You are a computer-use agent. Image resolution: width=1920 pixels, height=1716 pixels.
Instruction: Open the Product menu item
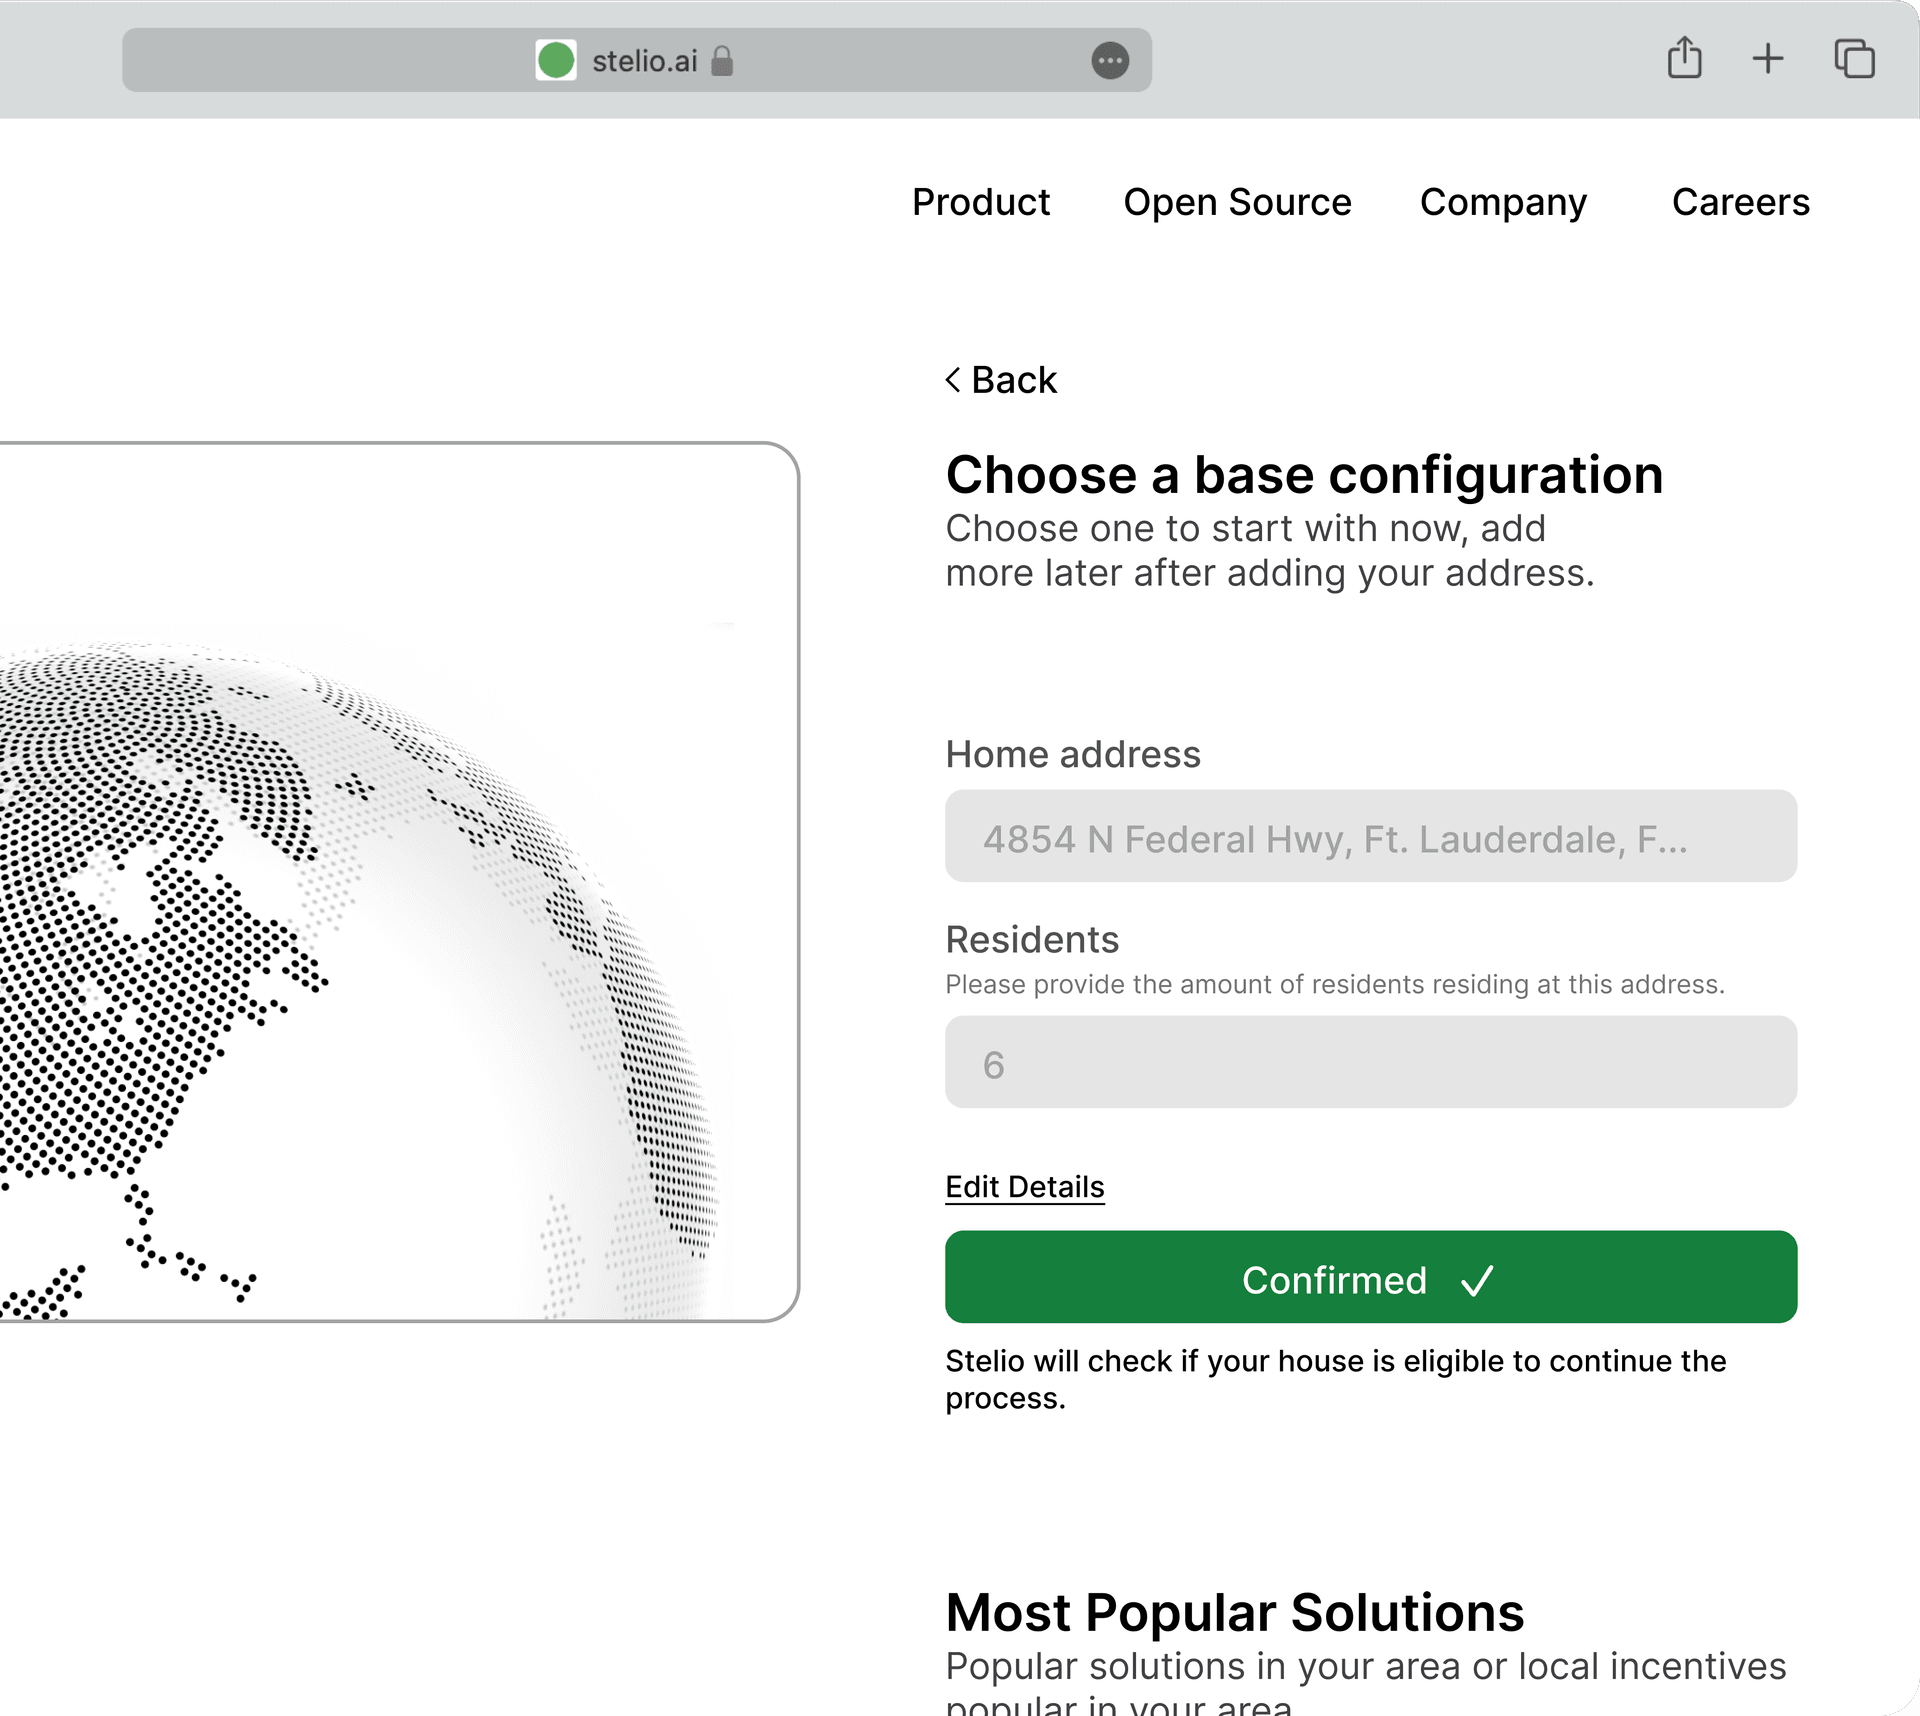(981, 202)
